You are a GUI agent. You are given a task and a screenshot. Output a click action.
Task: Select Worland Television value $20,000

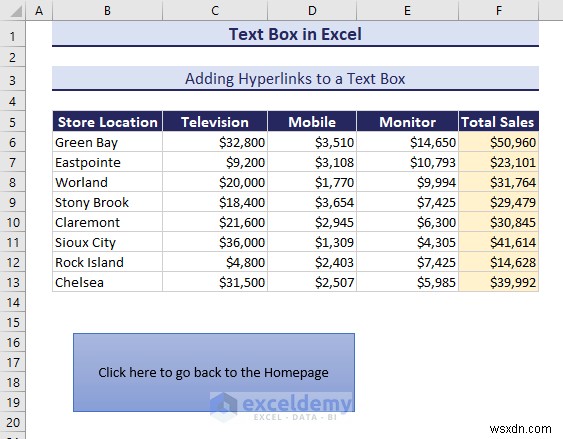(215, 182)
